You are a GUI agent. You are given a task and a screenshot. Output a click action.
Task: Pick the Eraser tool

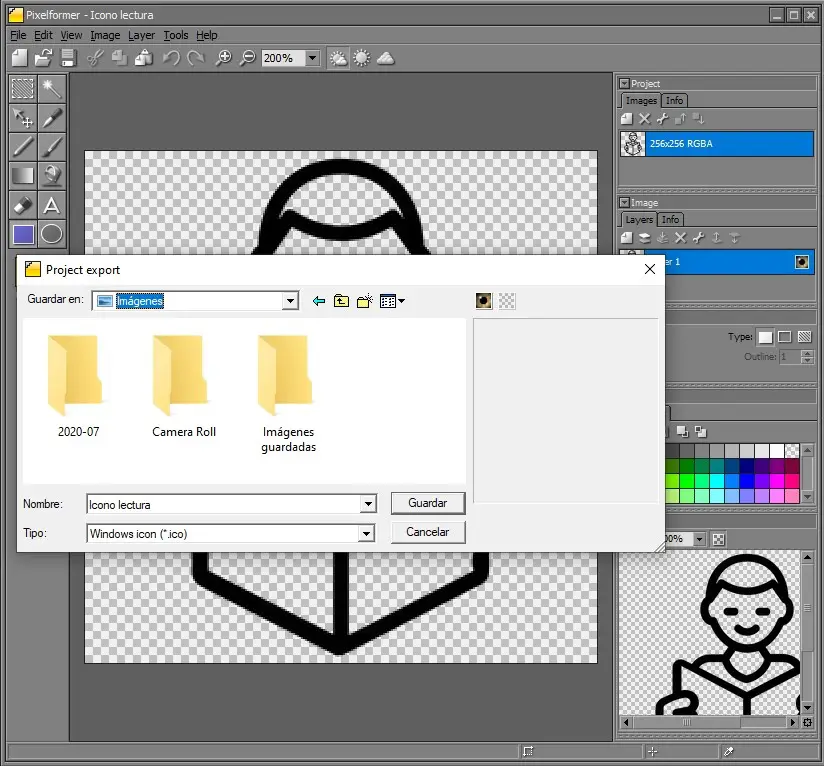[x=23, y=205]
